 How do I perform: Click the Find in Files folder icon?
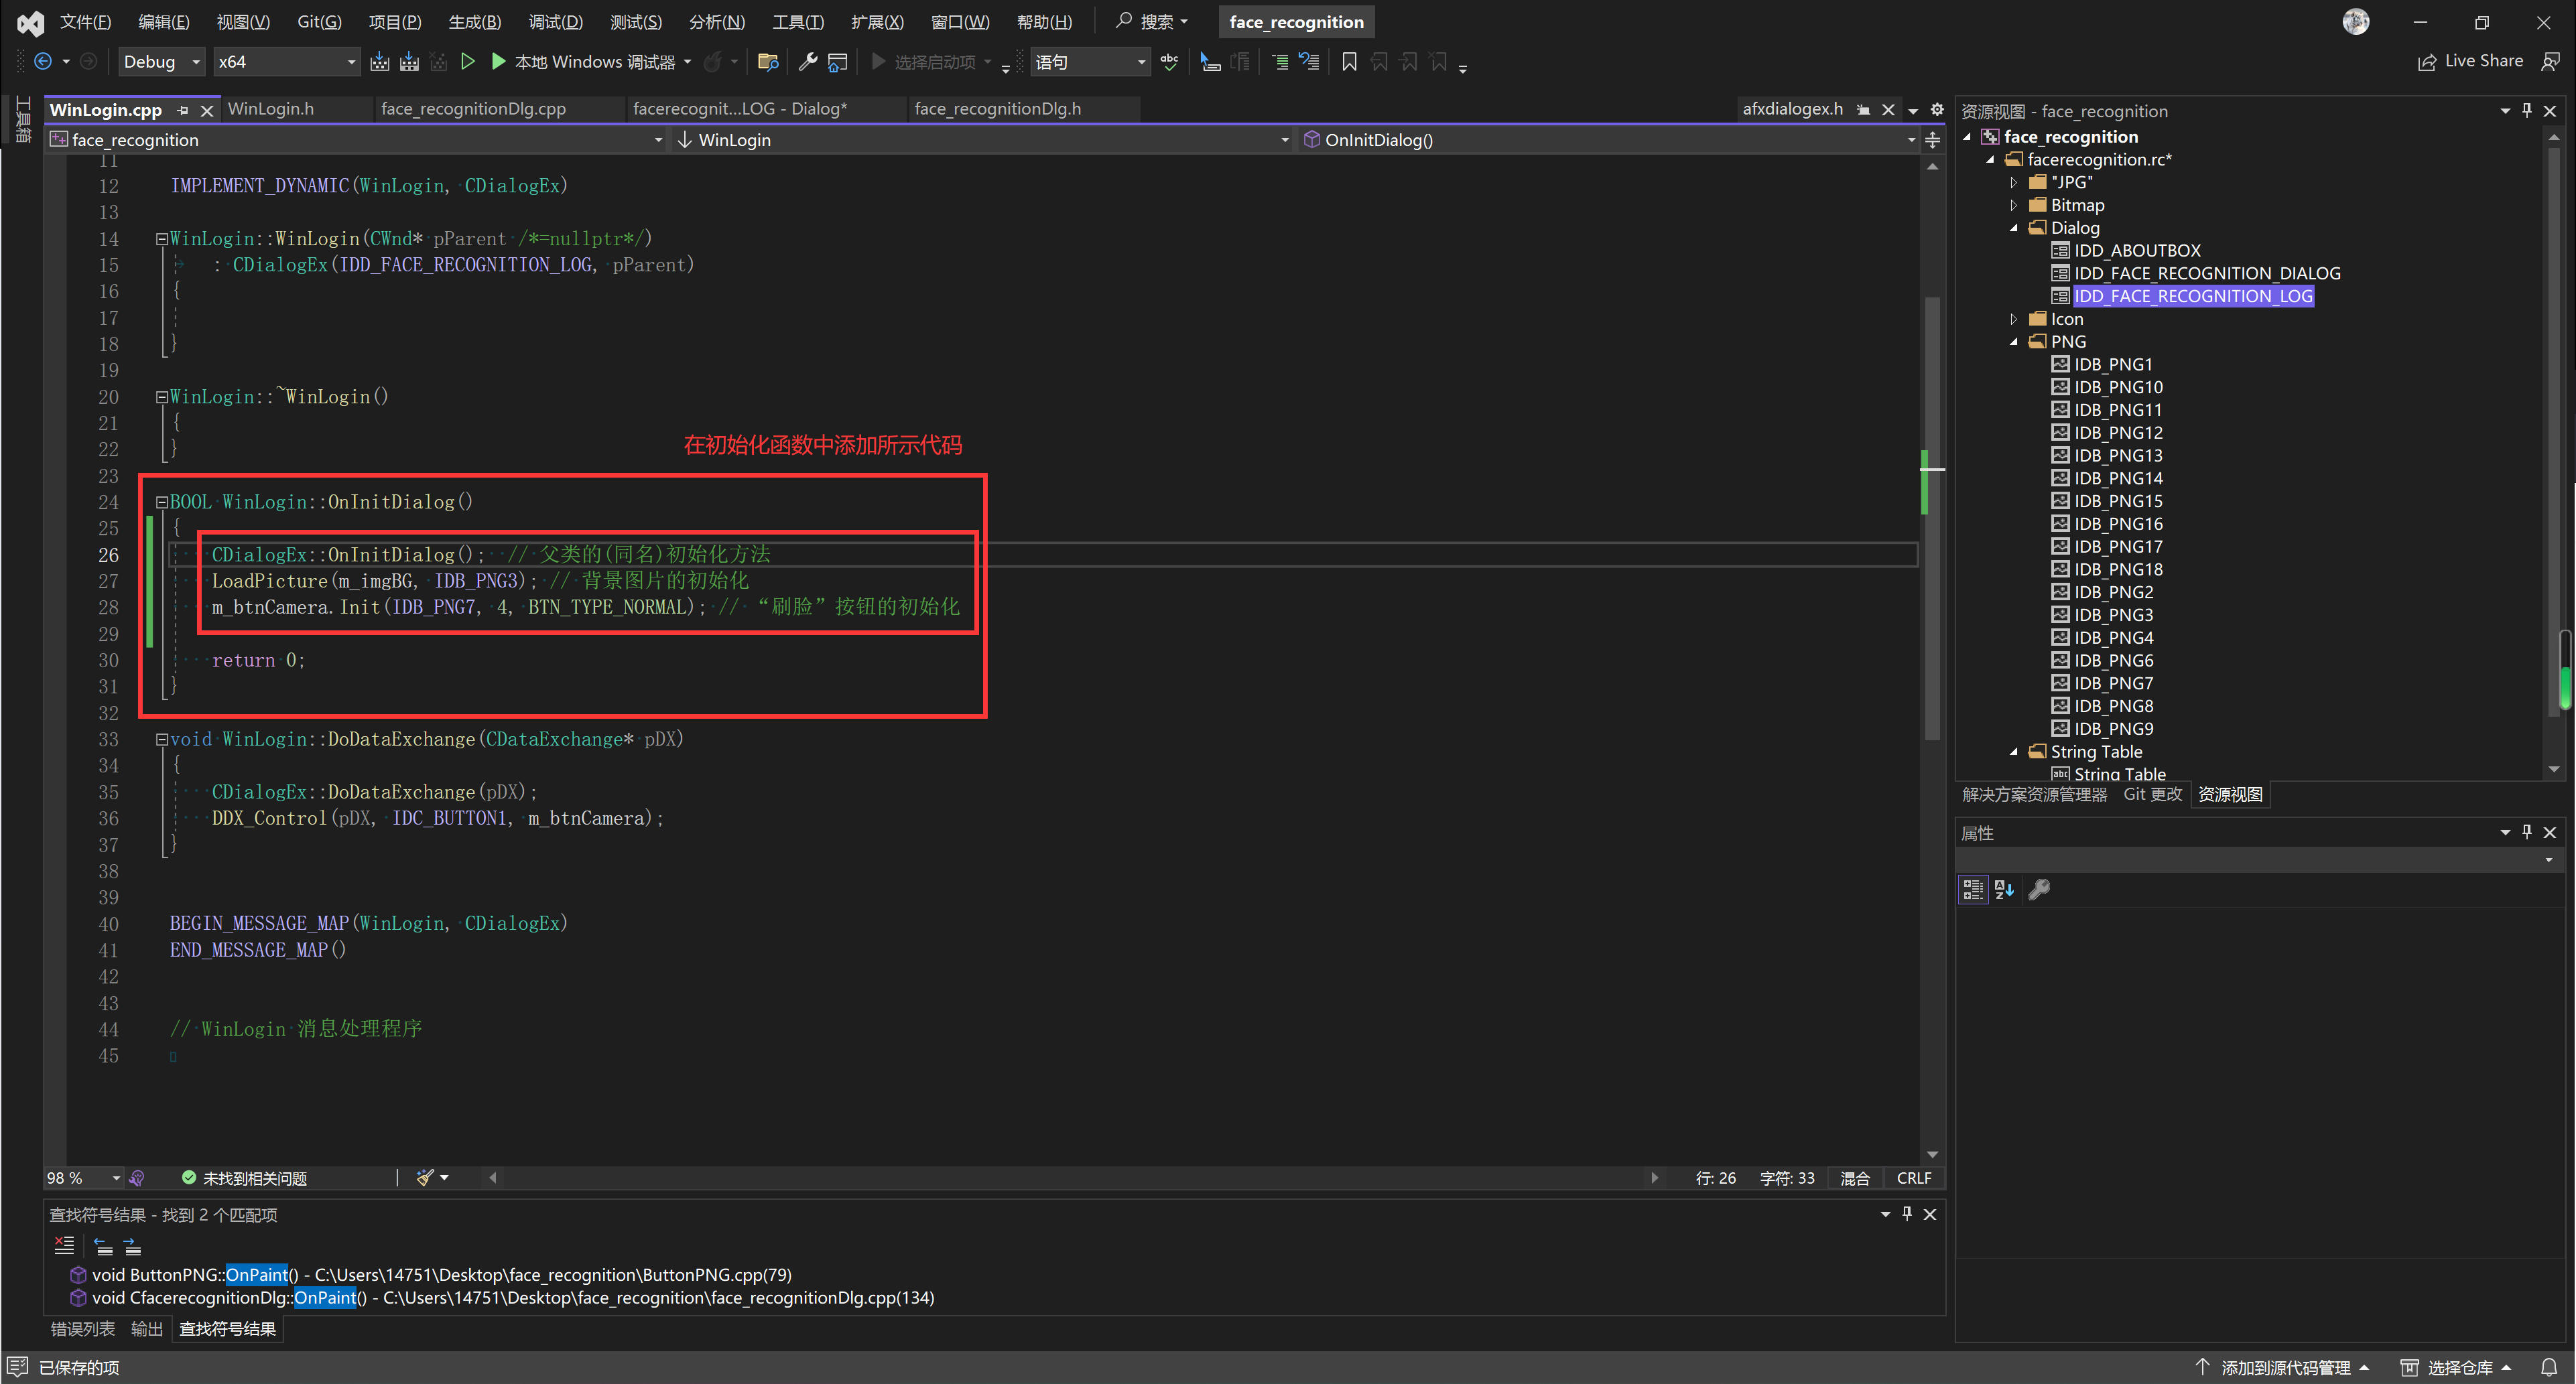click(x=767, y=62)
